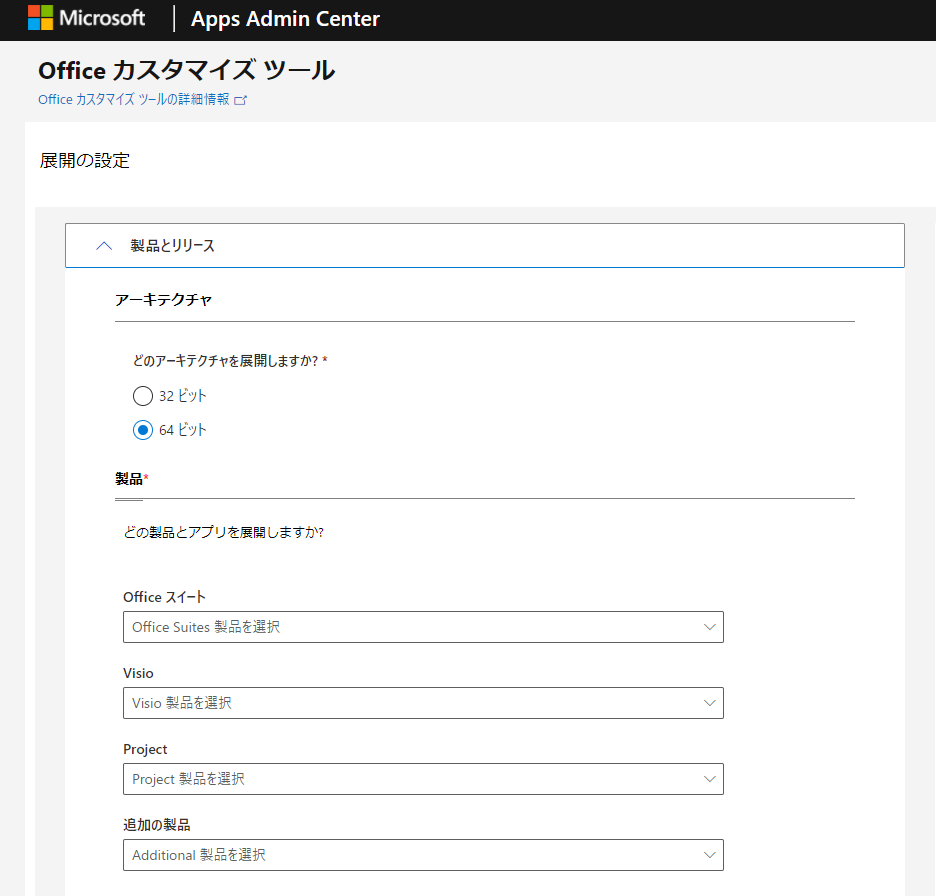Select the 64 ビット radio button
This screenshot has height=896, width=936.
click(x=142, y=430)
